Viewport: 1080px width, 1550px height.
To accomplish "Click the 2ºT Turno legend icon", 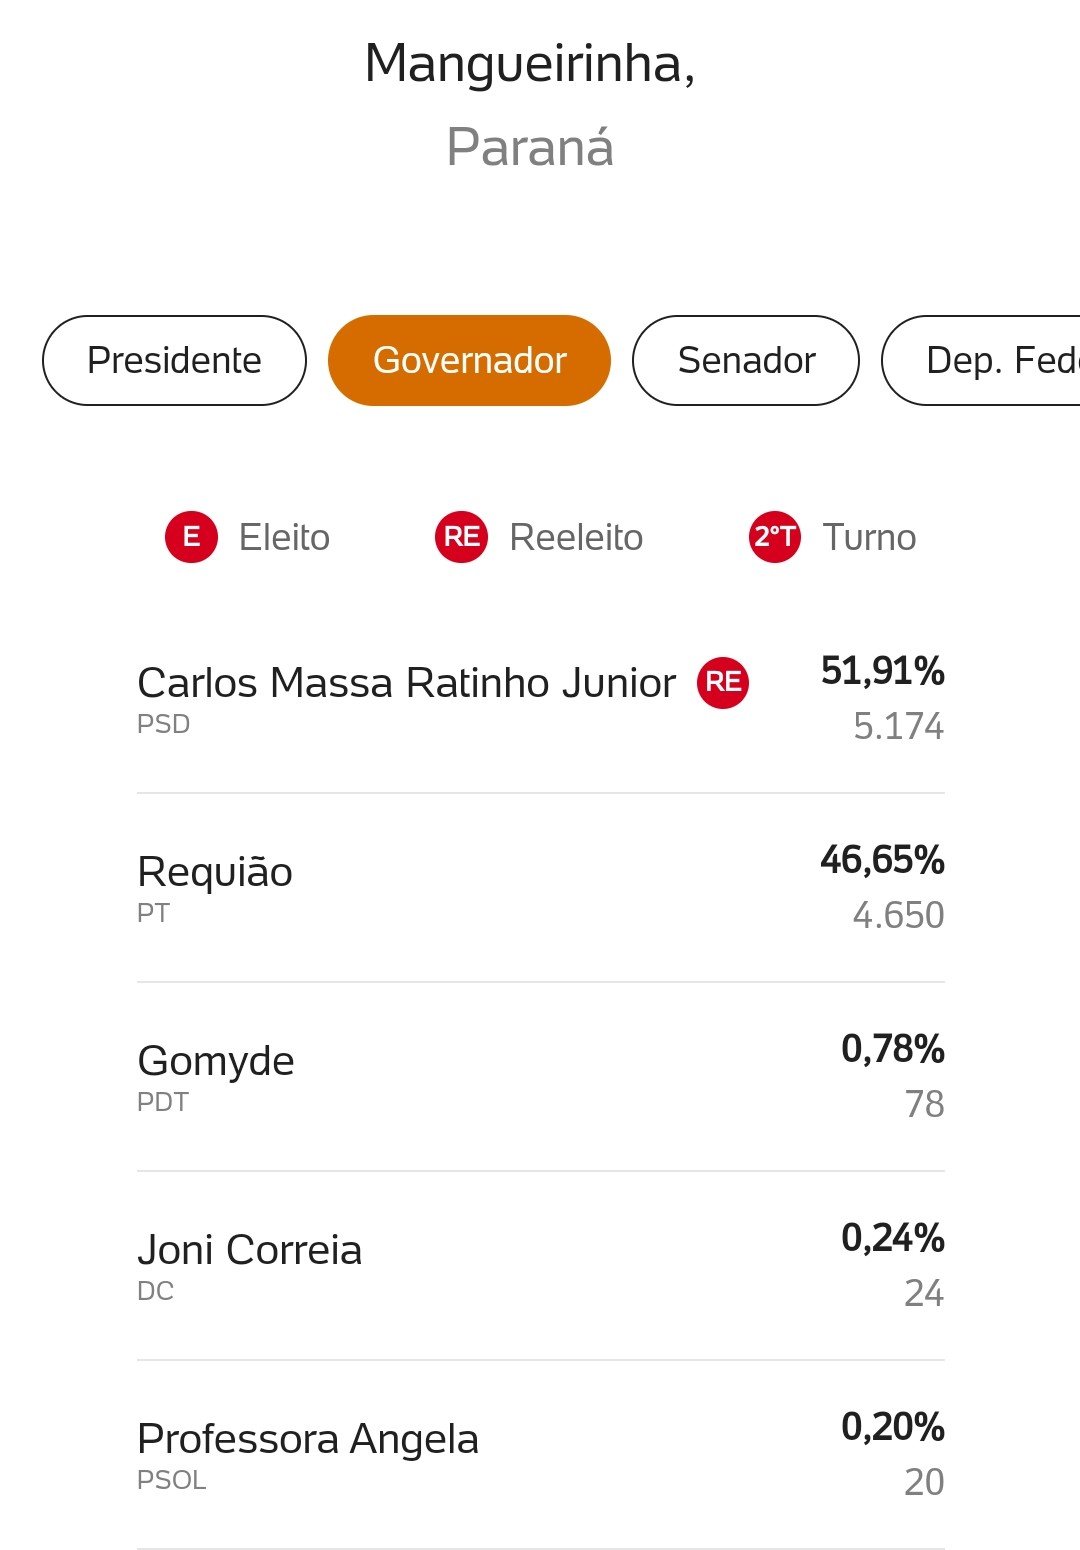I will pyautogui.click(x=775, y=537).
